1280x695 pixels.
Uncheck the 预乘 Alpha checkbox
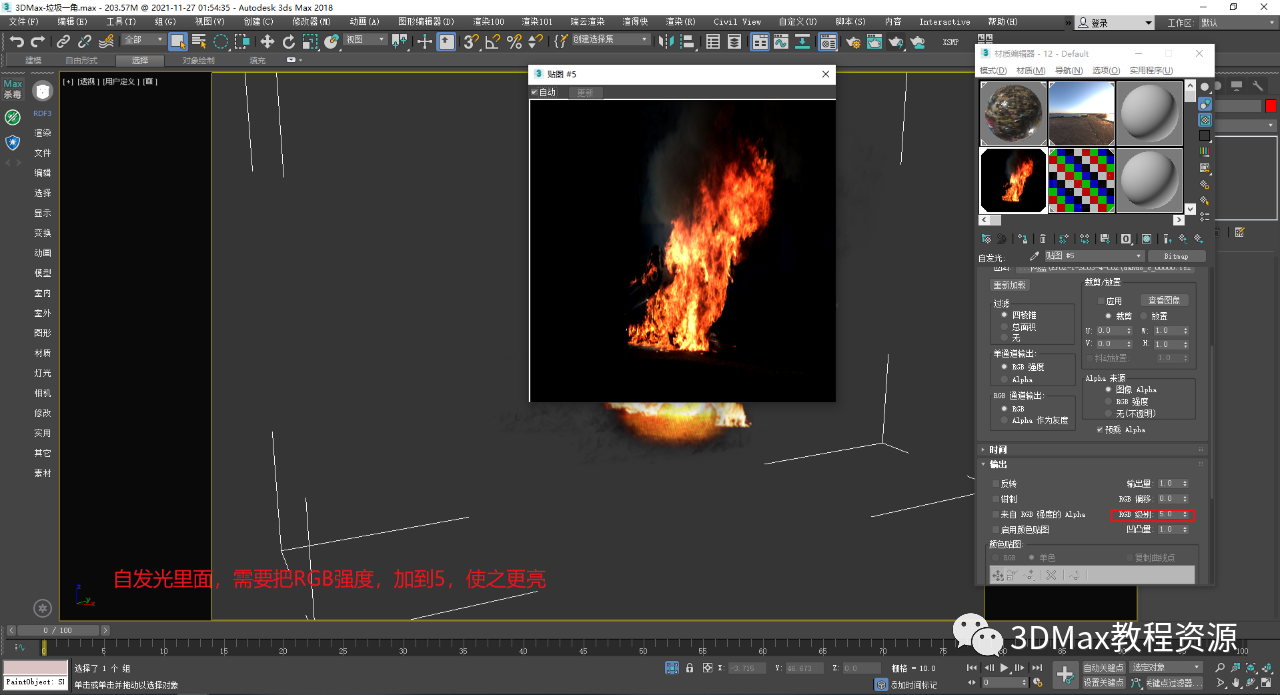[x=1101, y=429]
